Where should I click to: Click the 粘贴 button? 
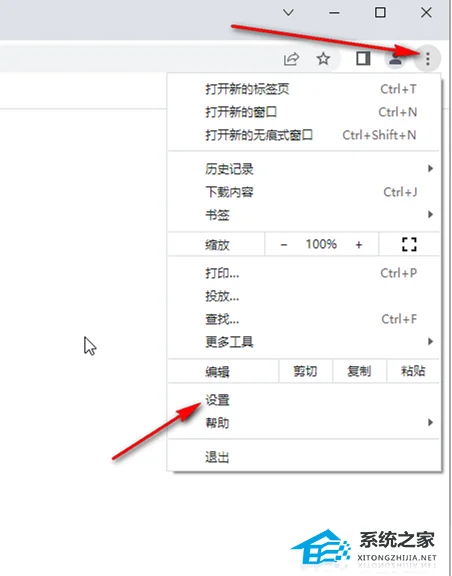click(x=413, y=371)
